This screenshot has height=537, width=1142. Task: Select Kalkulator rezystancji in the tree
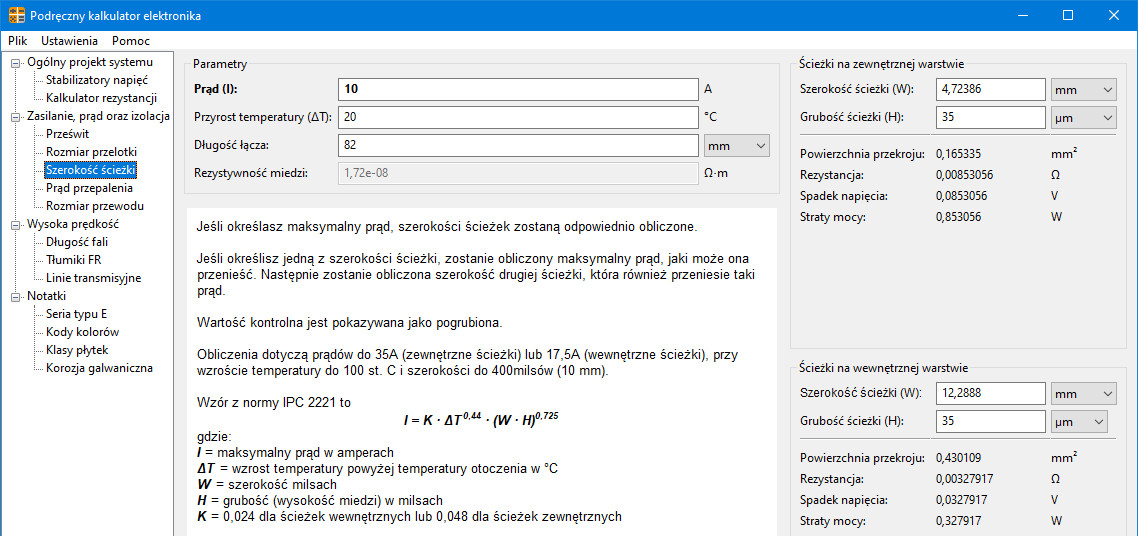pos(101,98)
